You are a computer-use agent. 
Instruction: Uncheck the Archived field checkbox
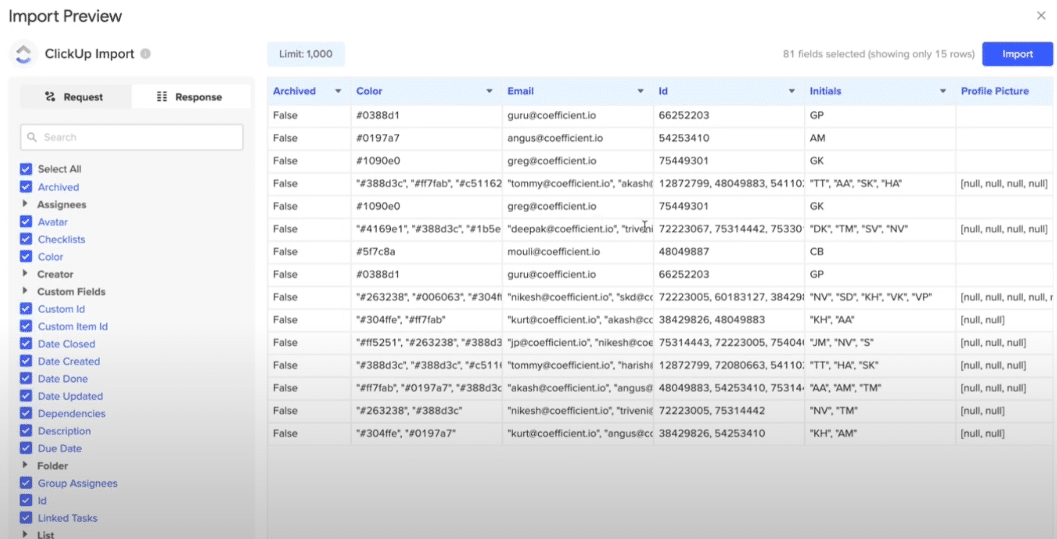[x=26, y=187]
